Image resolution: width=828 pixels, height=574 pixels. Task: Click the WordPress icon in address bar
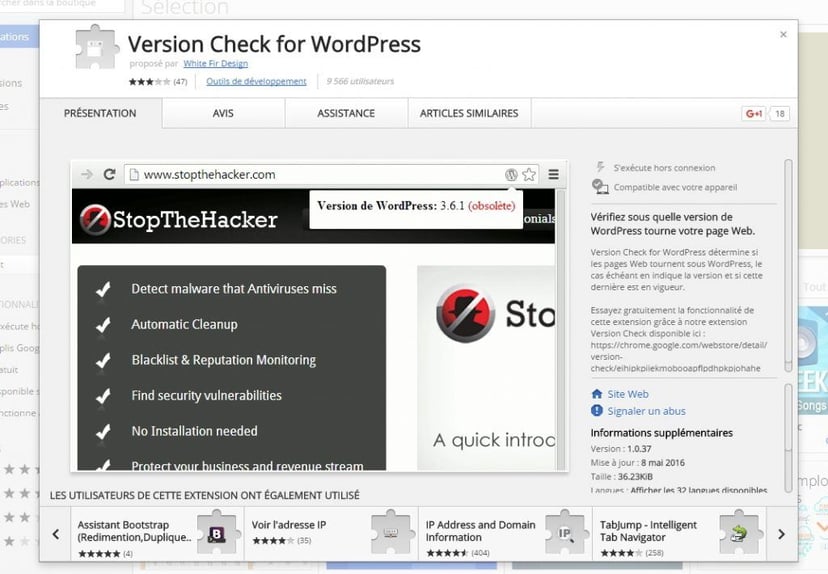point(511,175)
